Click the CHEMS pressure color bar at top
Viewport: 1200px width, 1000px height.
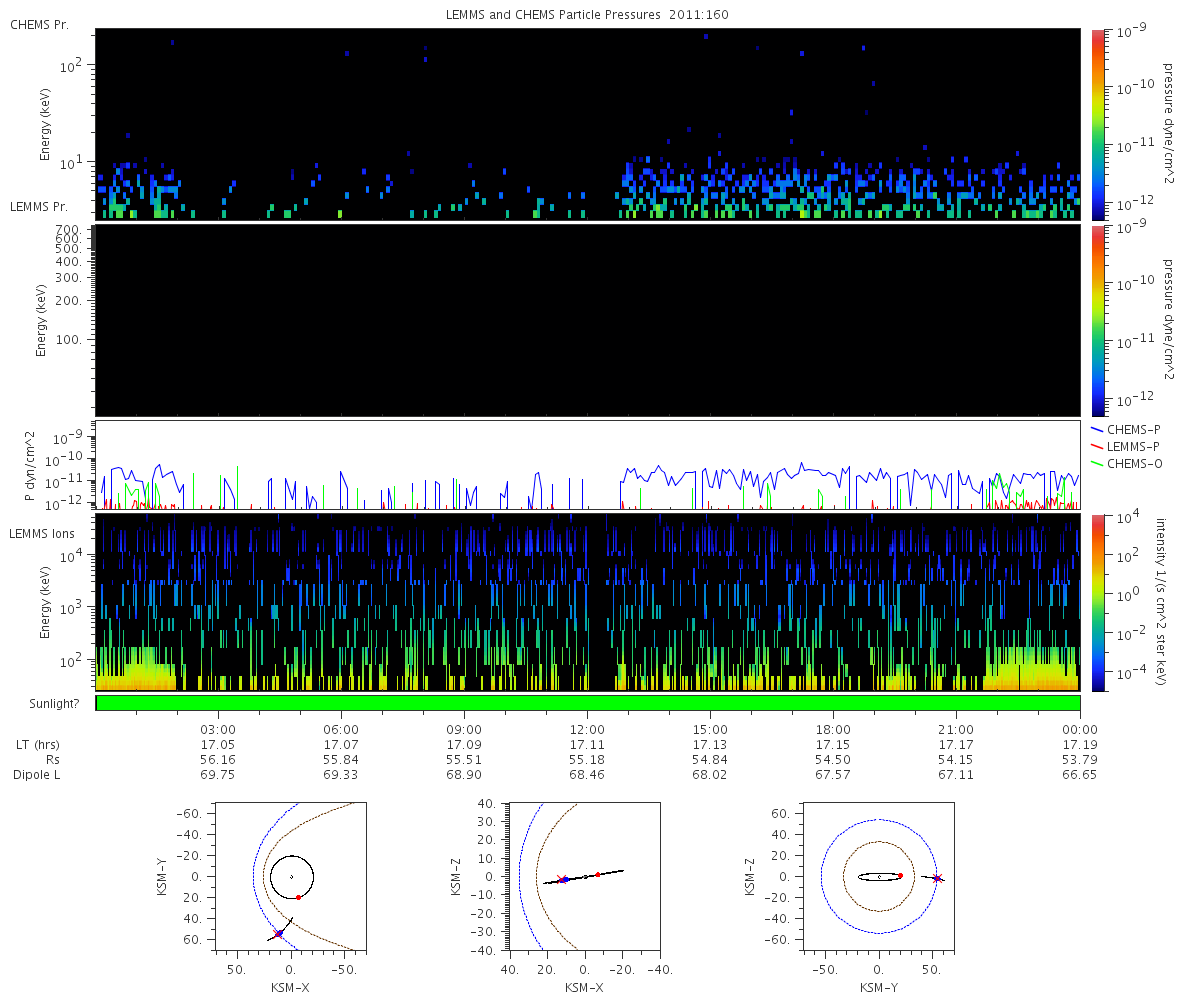tap(1098, 124)
